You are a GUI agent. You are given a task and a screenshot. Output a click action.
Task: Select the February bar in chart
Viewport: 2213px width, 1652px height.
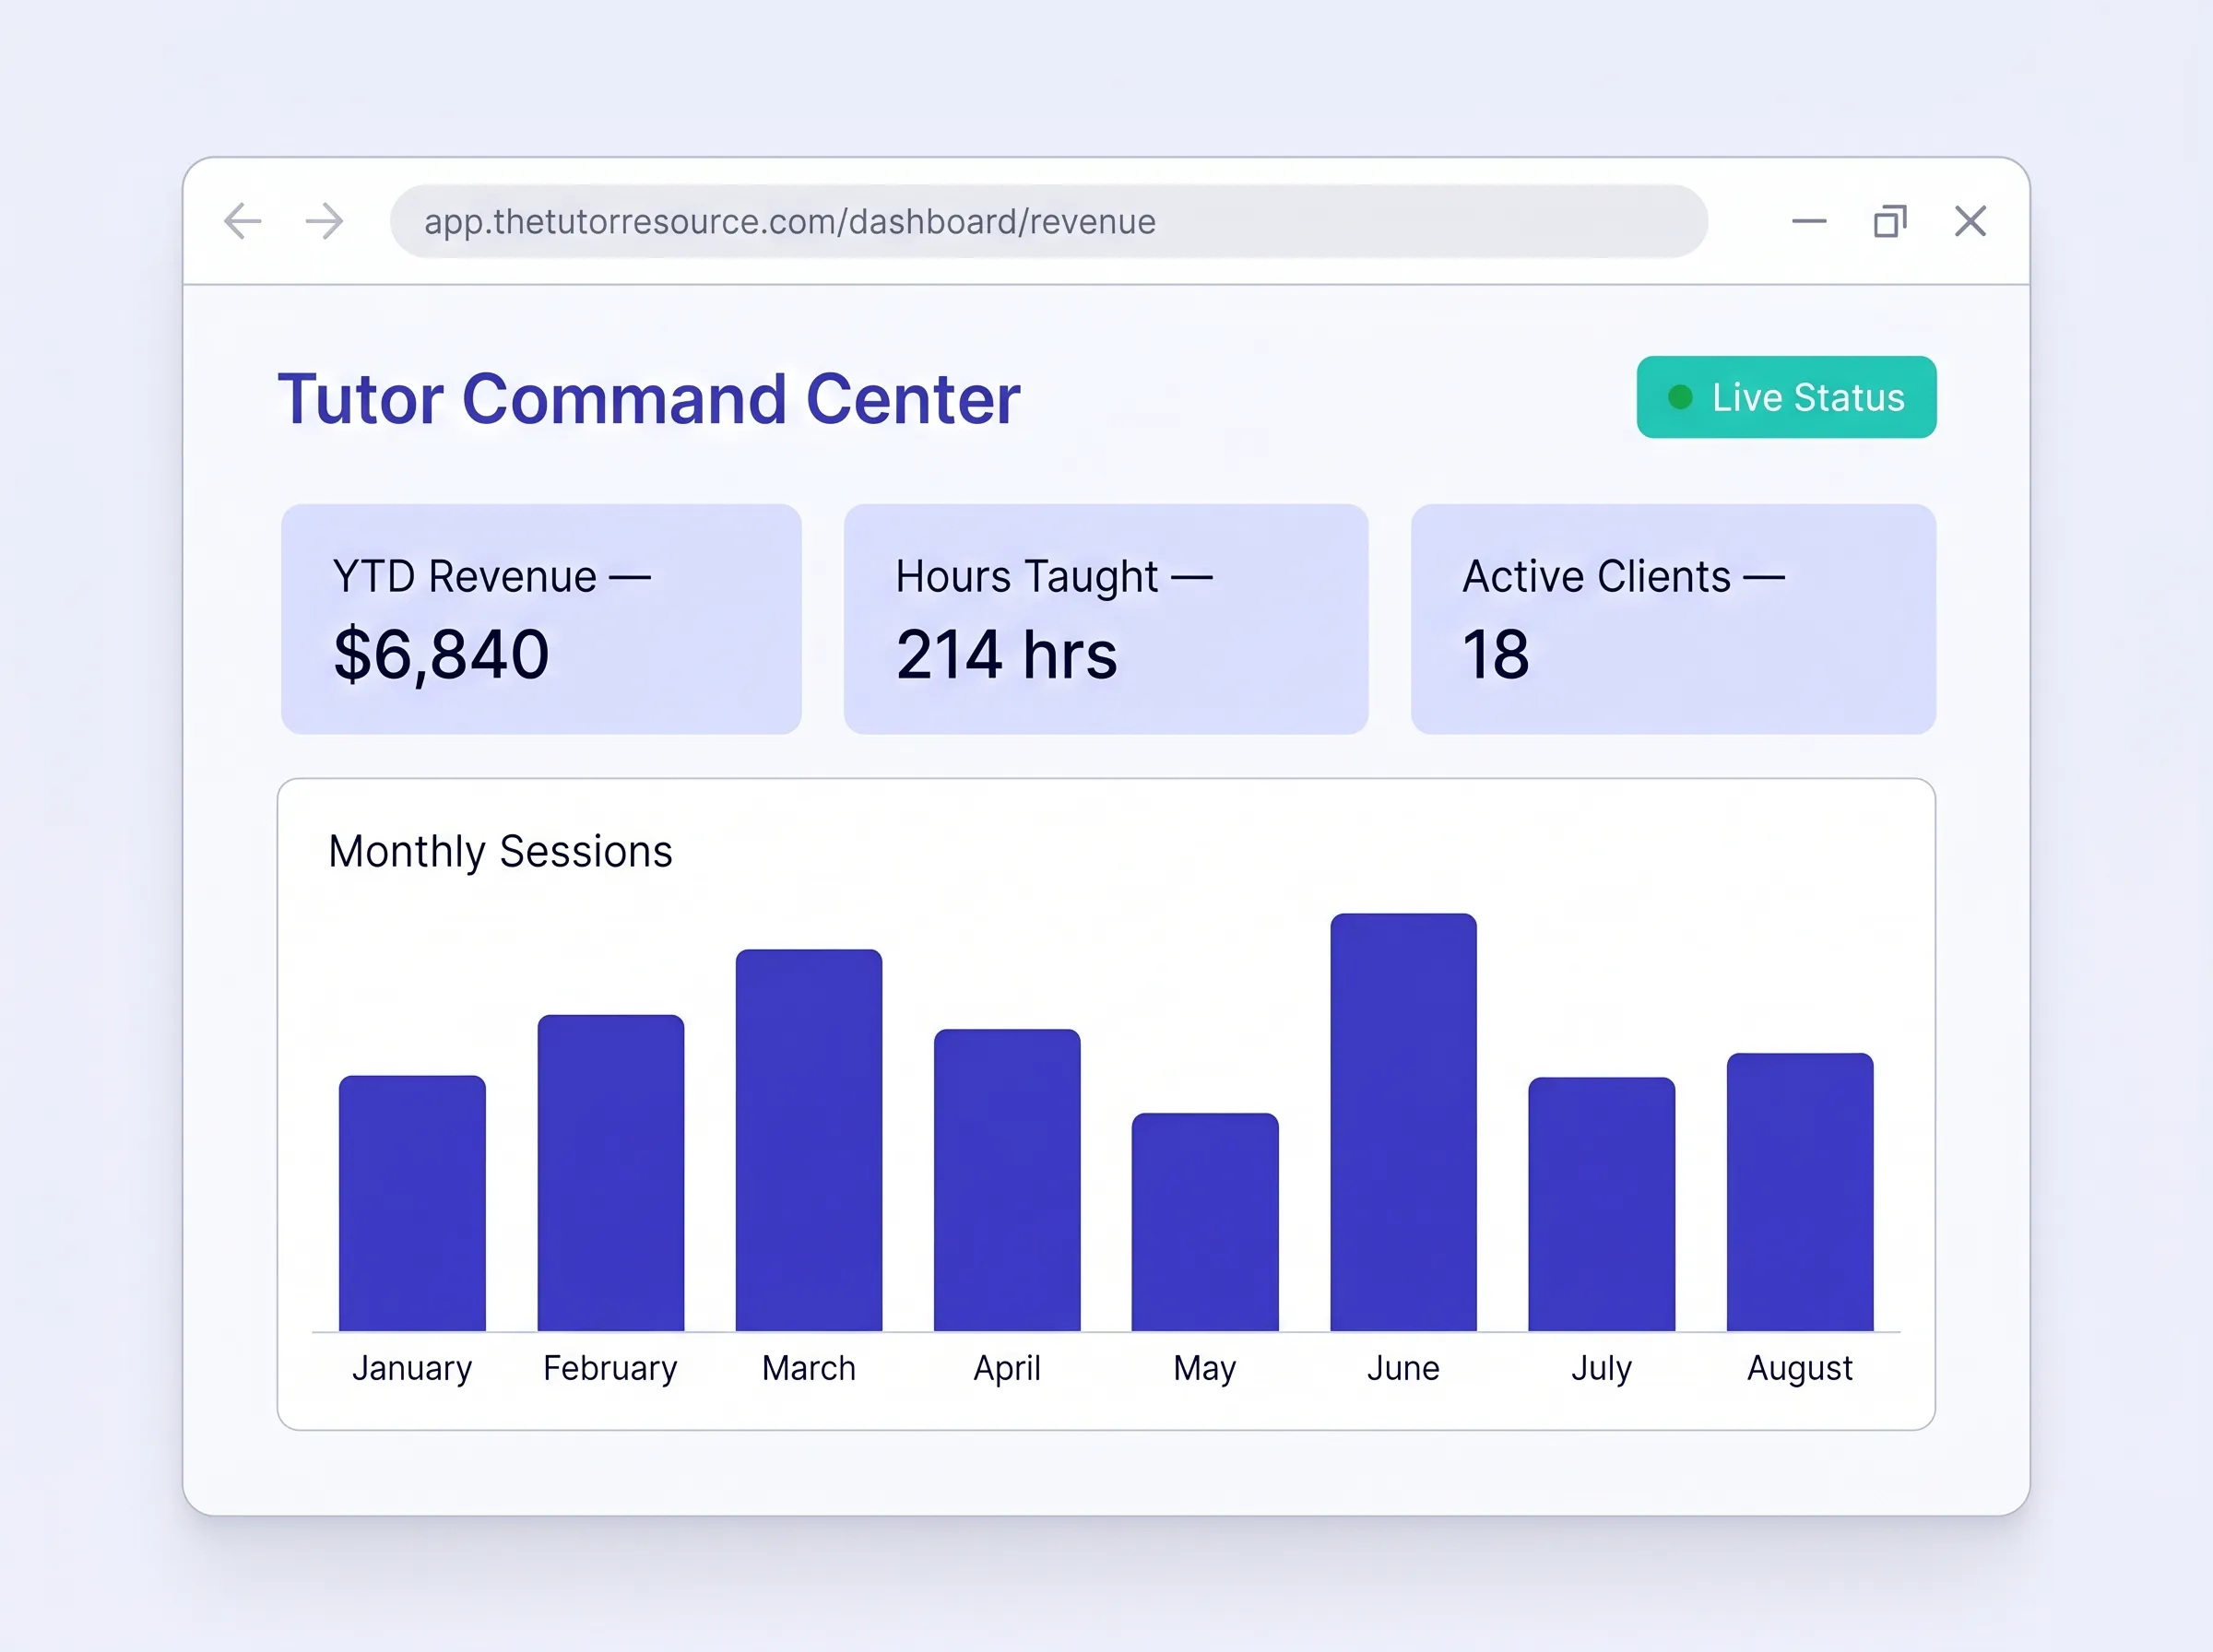pos(611,1173)
